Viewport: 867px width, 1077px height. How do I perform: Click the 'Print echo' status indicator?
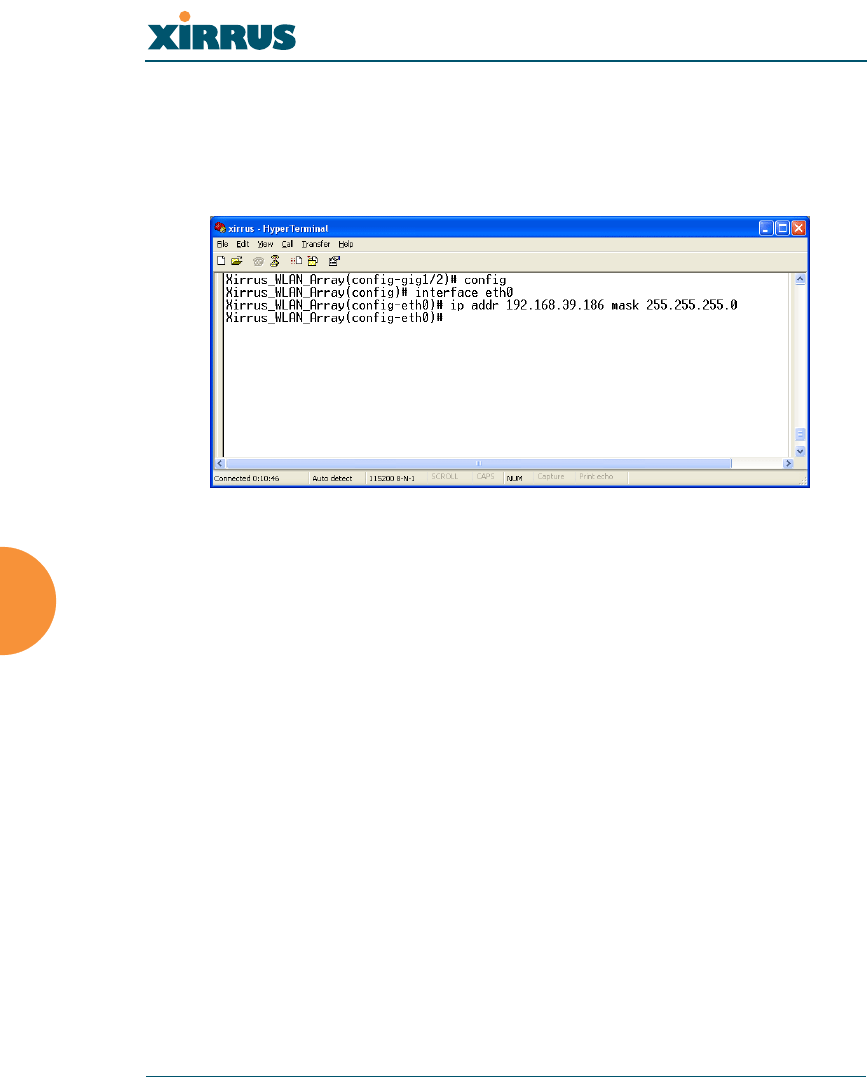tap(596, 477)
